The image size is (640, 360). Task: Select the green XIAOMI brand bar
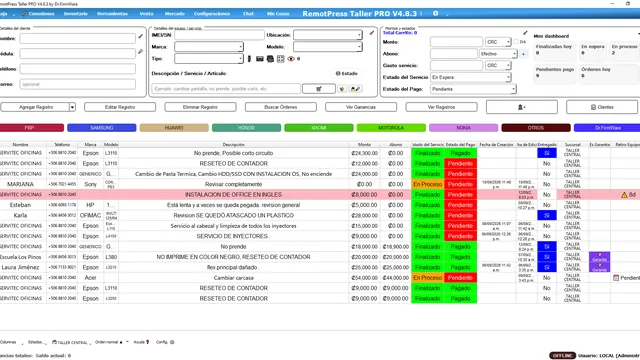pos(319,128)
